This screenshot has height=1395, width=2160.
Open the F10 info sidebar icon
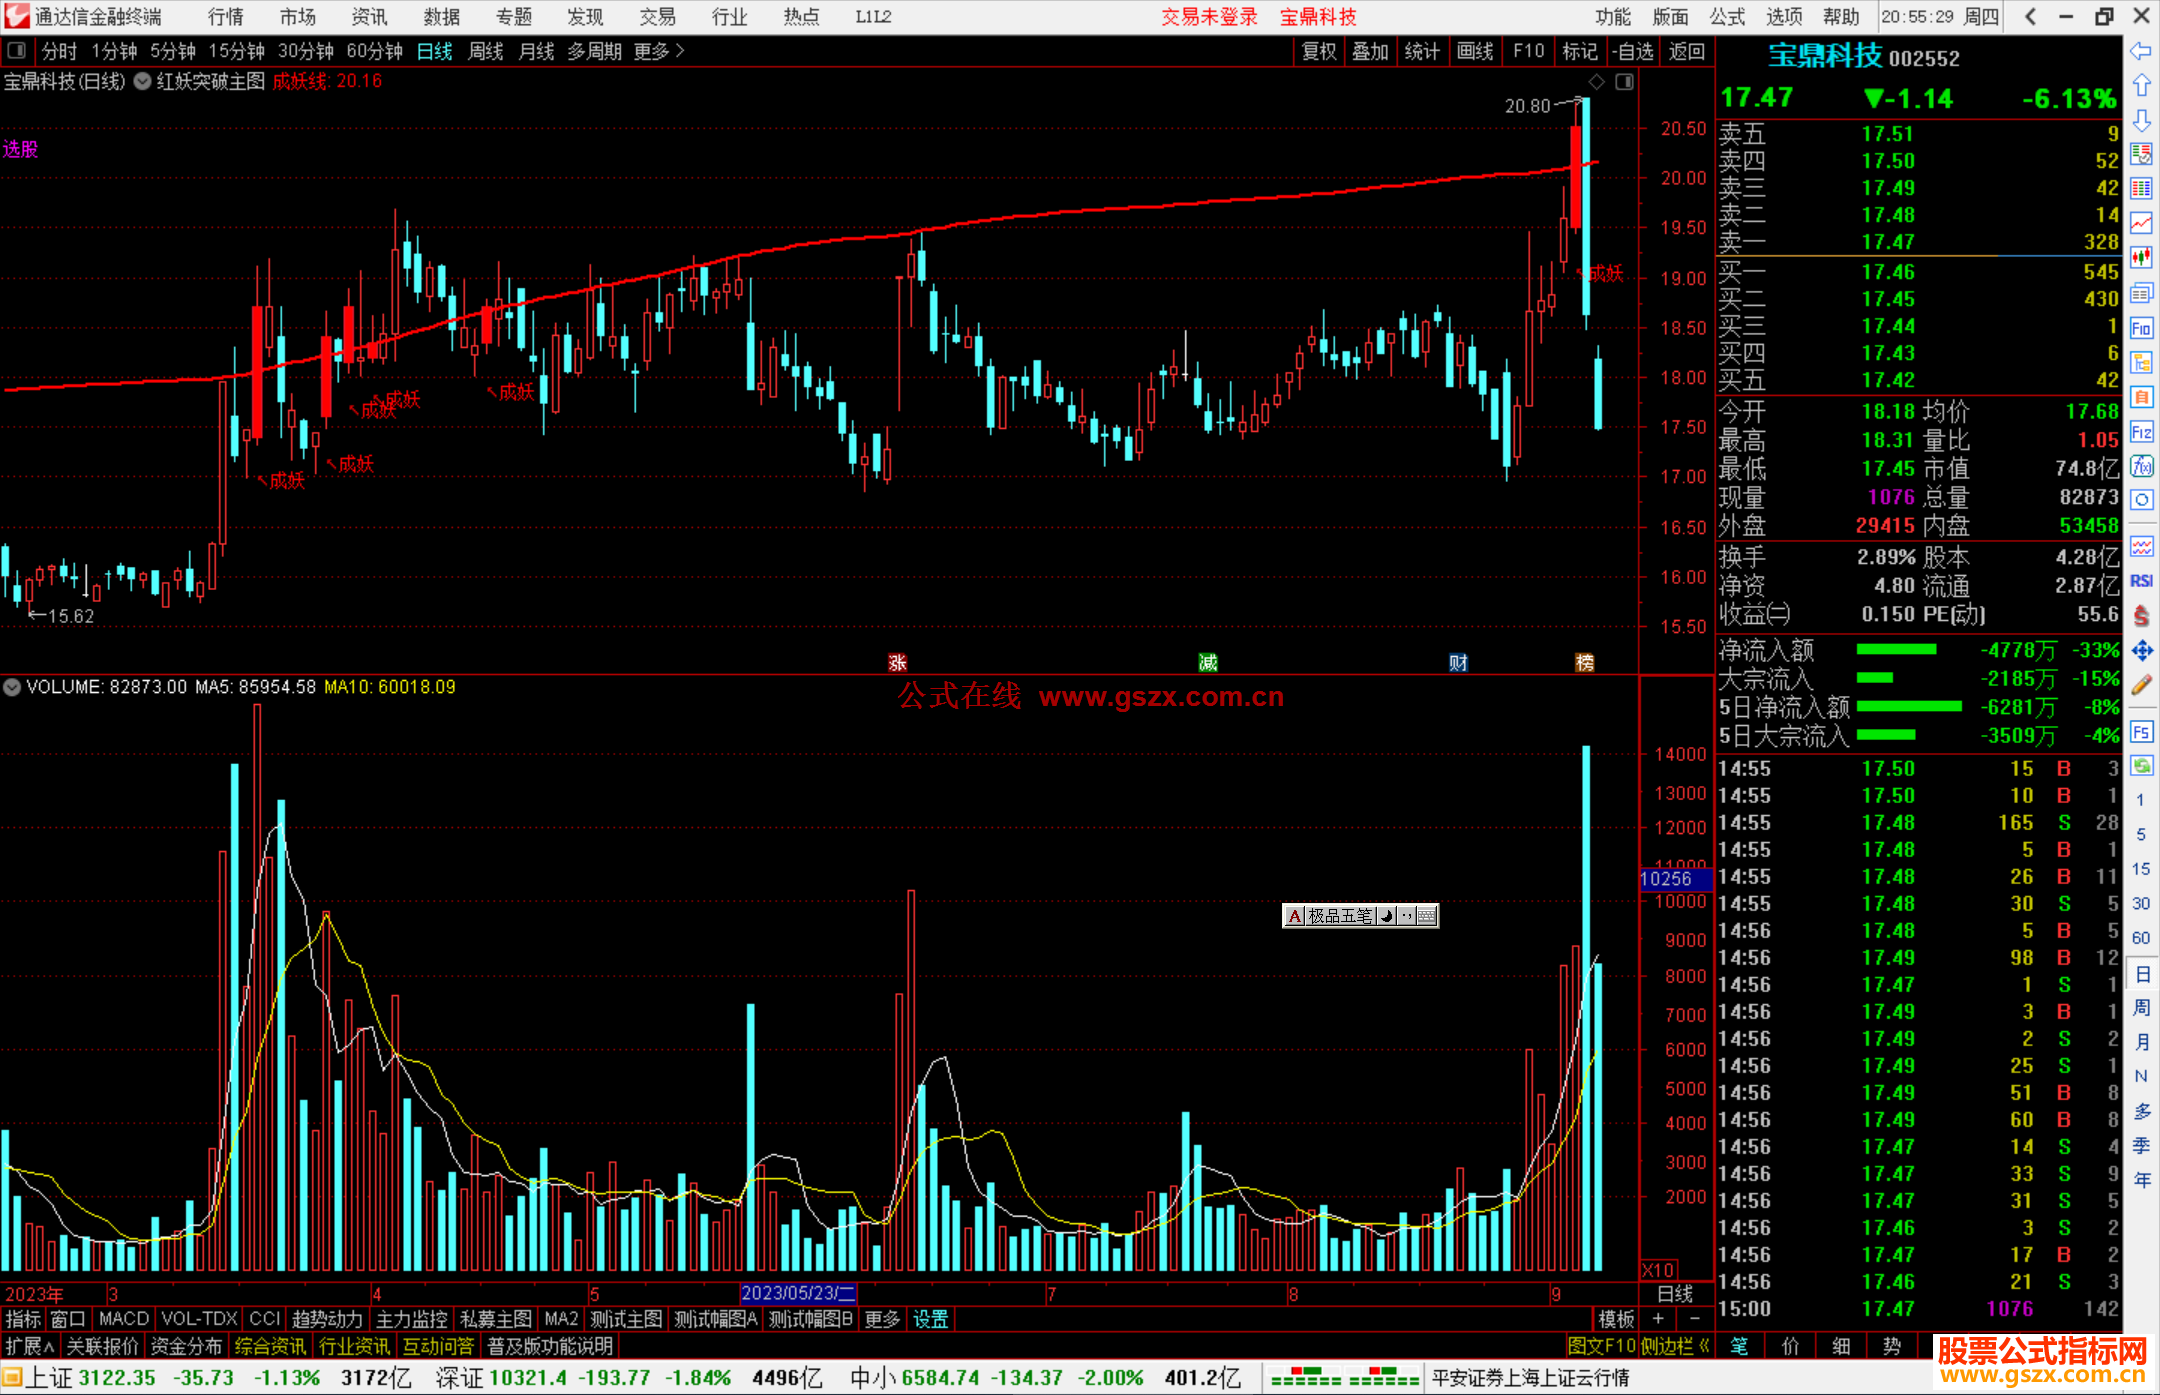click(x=2141, y=328)
